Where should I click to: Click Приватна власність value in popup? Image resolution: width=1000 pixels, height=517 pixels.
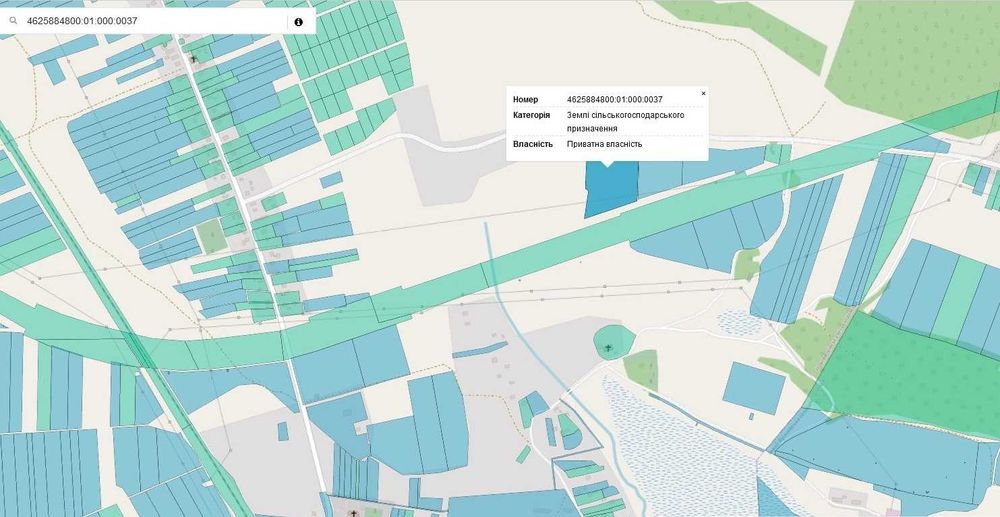pos(604,144)
